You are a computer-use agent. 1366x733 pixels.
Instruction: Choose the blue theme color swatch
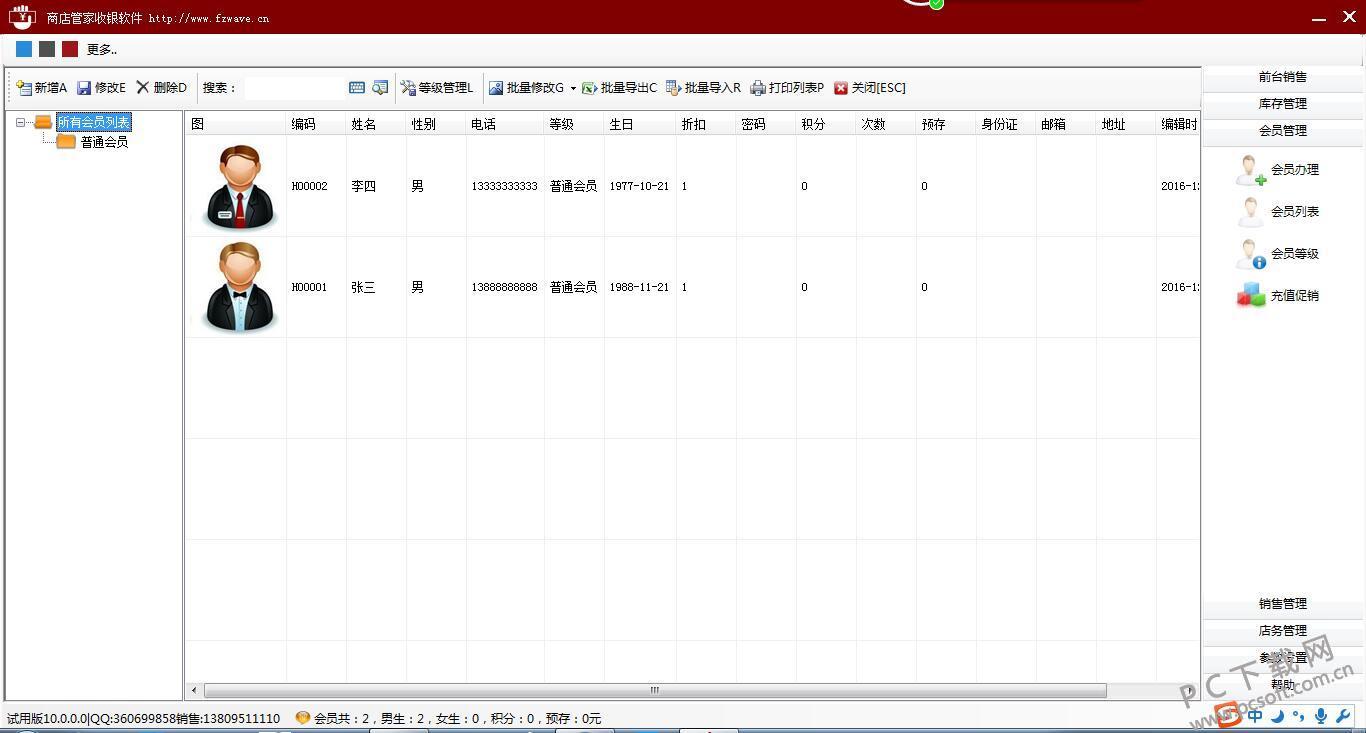[x=24, y=49]
